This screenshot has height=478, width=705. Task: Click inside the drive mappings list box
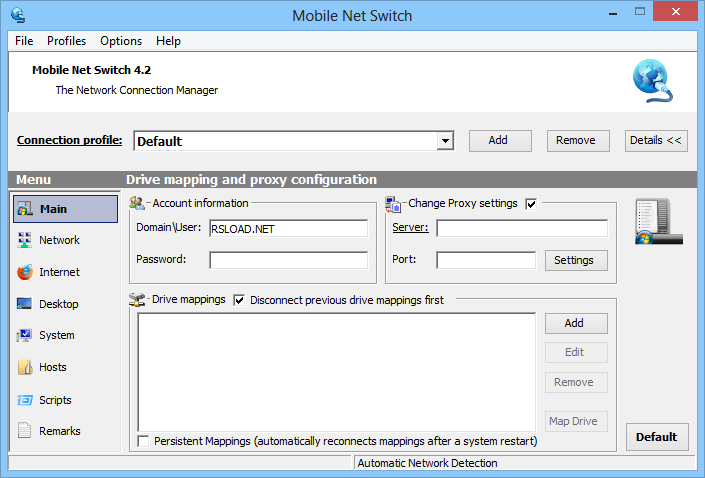(x=336, y=372)
